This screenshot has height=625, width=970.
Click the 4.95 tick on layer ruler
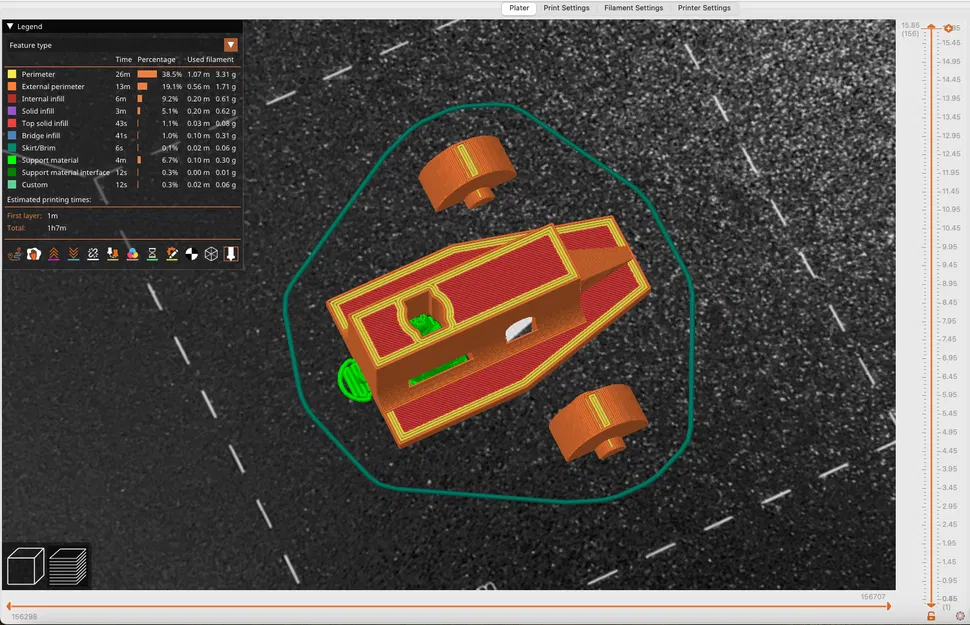coord(949,432)
